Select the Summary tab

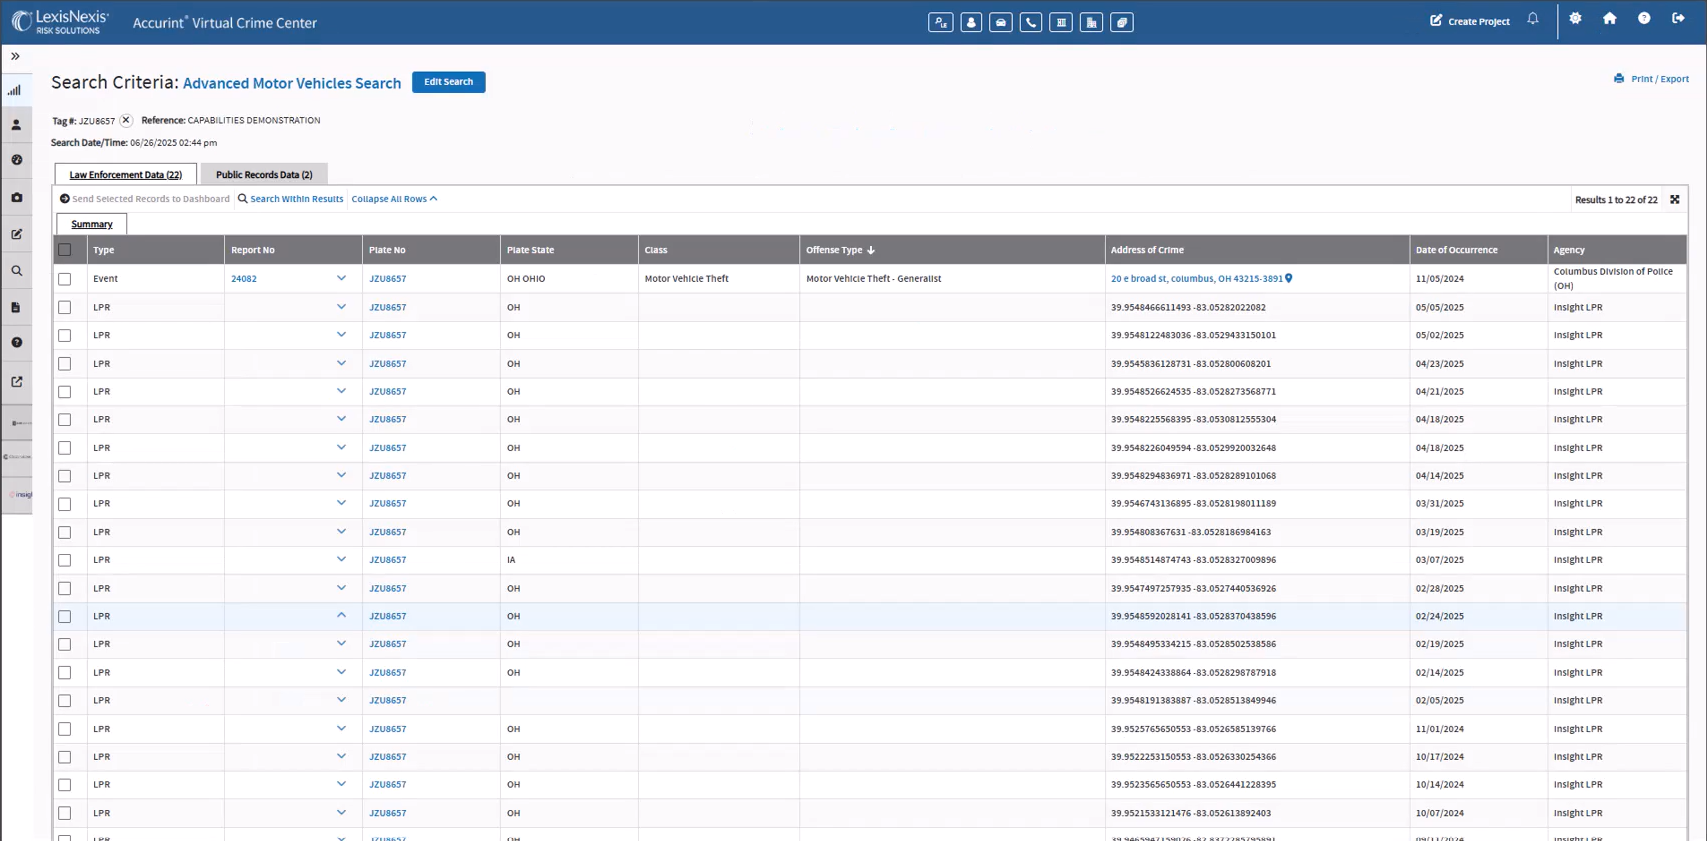click(92, 224)
